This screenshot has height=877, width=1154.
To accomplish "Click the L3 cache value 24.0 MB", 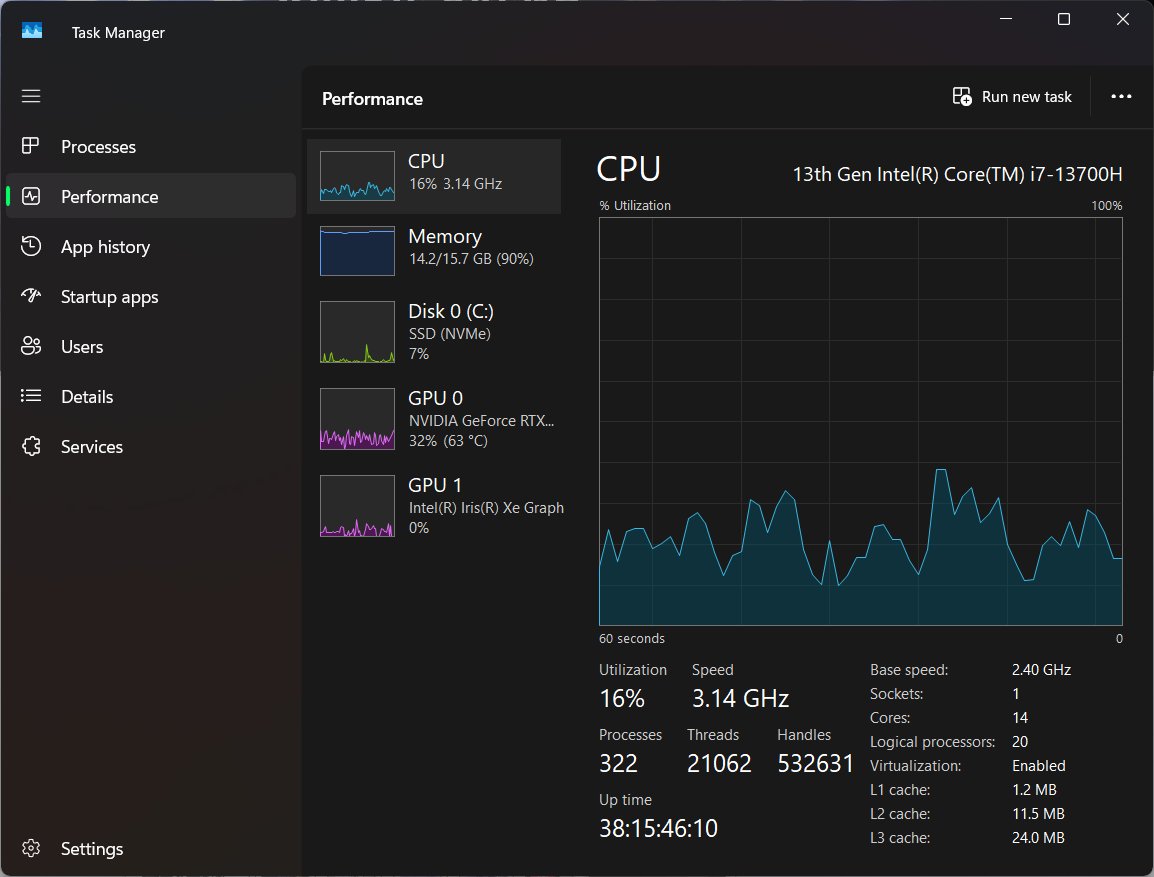I will point(1038,837).
